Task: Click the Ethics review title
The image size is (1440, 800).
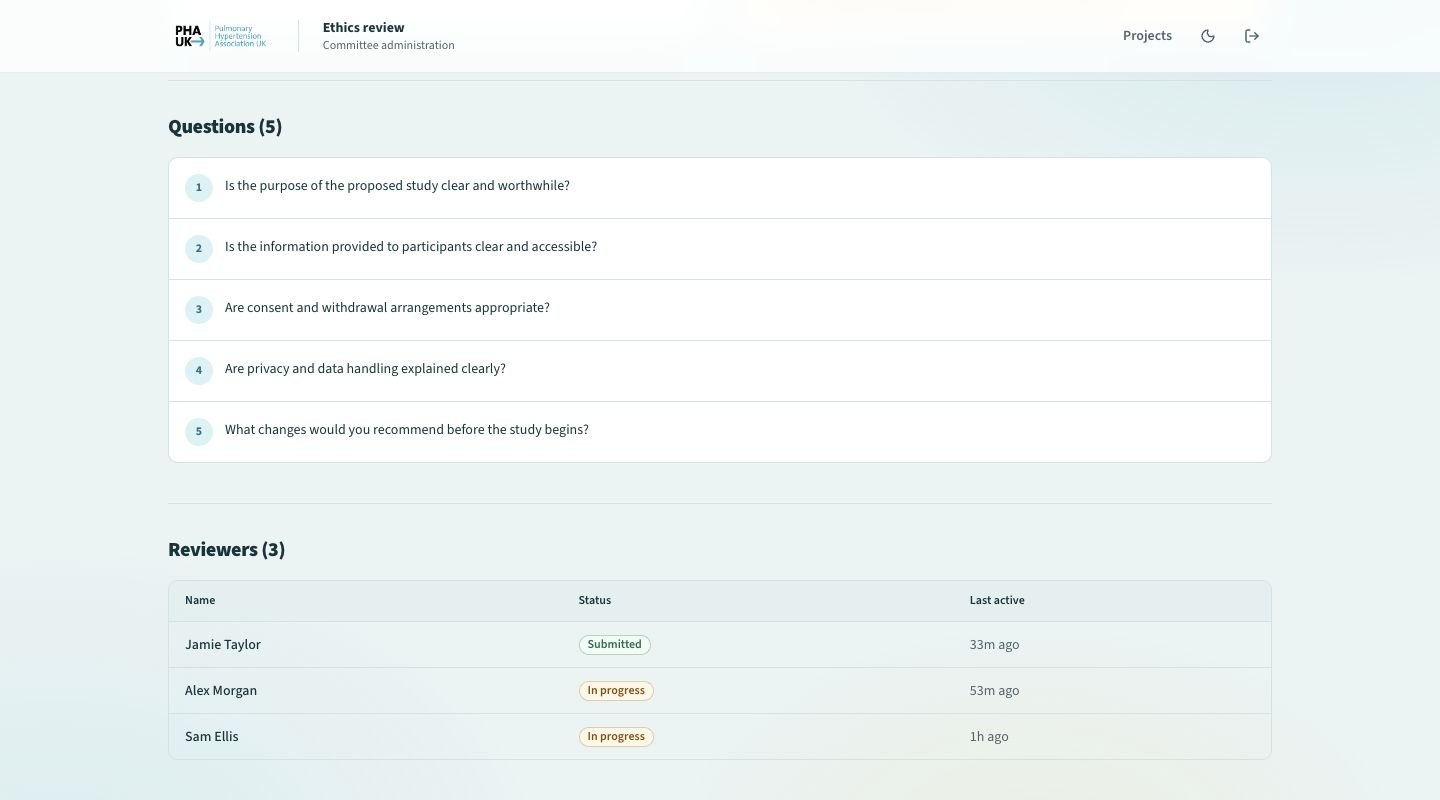Action: tap(363, 27)
